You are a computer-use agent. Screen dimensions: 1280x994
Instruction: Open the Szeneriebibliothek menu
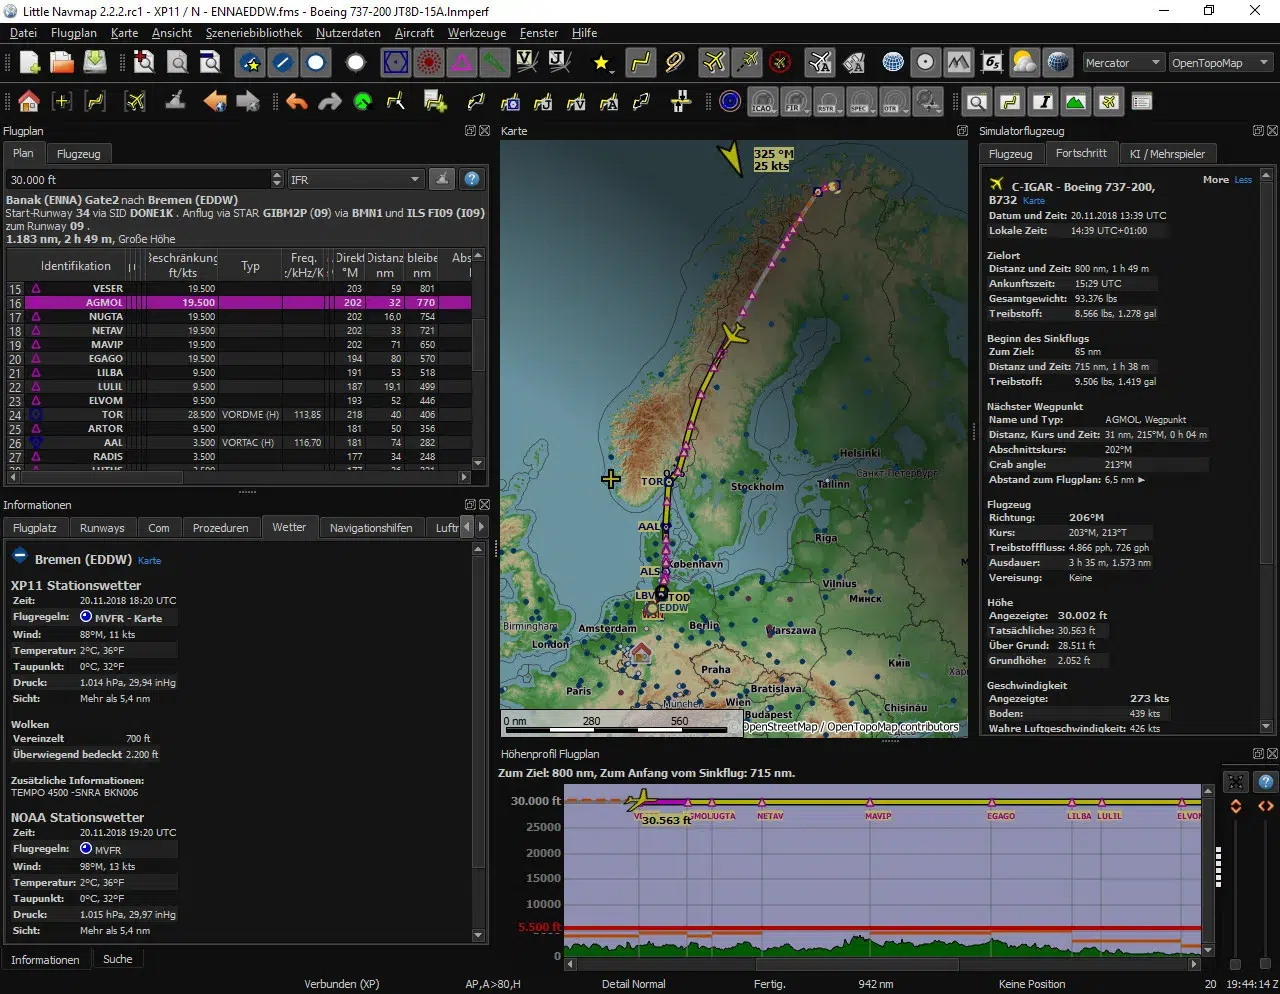253,33
